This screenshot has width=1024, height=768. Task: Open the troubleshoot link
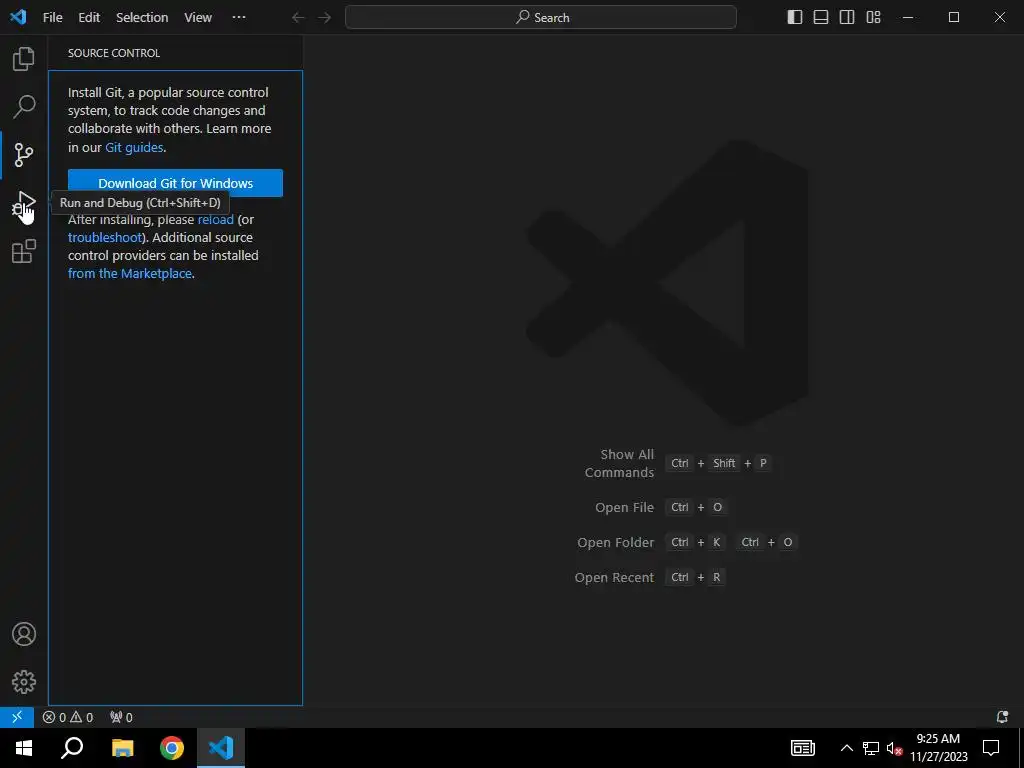pyautogui.click(x=105, y=237)
